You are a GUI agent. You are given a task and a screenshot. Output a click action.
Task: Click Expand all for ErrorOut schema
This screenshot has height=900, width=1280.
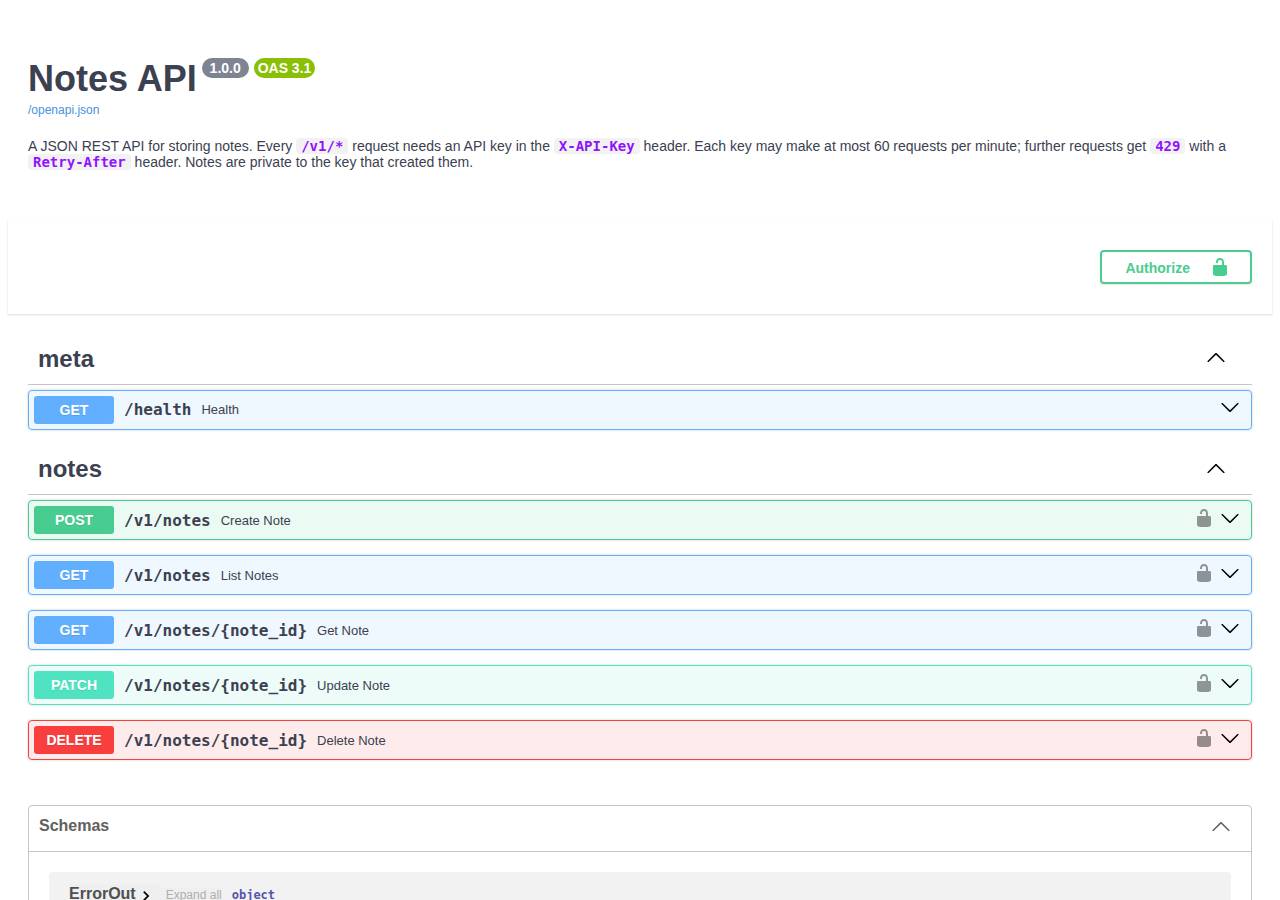pos(193,894)
